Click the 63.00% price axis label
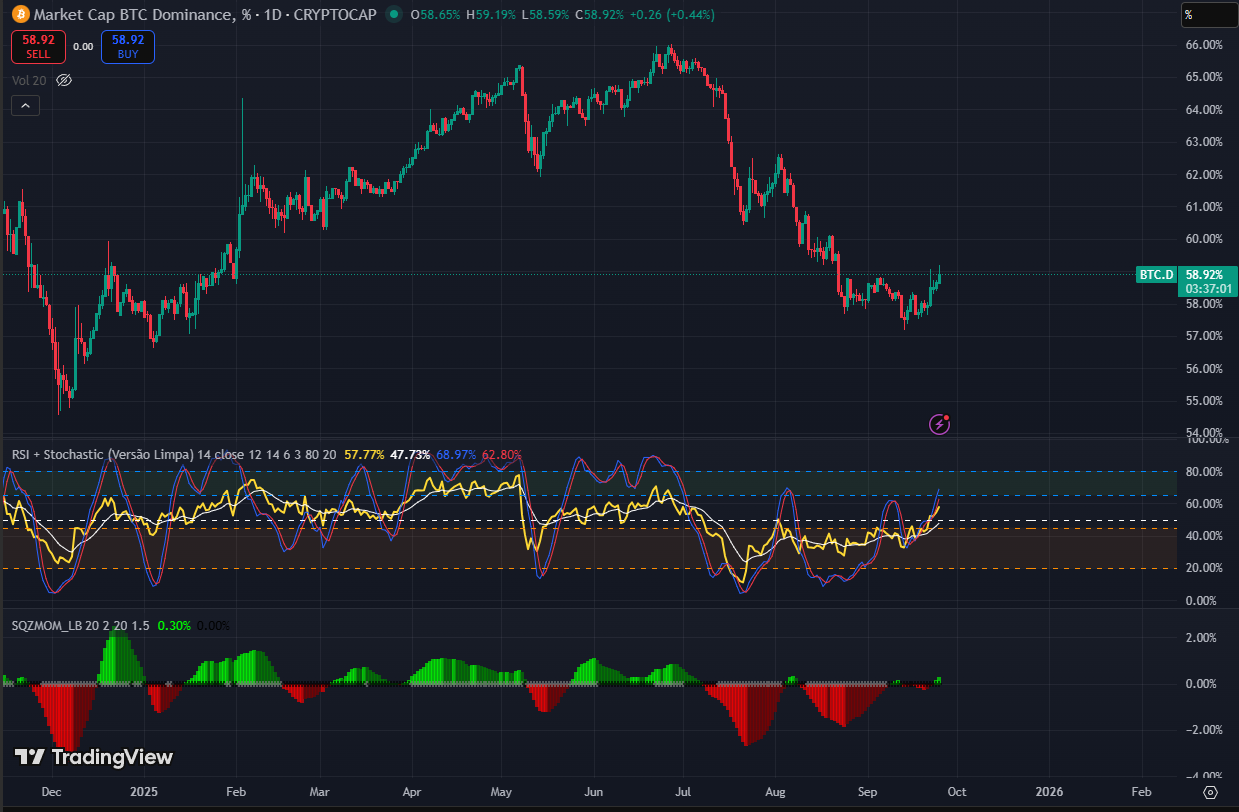 coord(1205,142)
